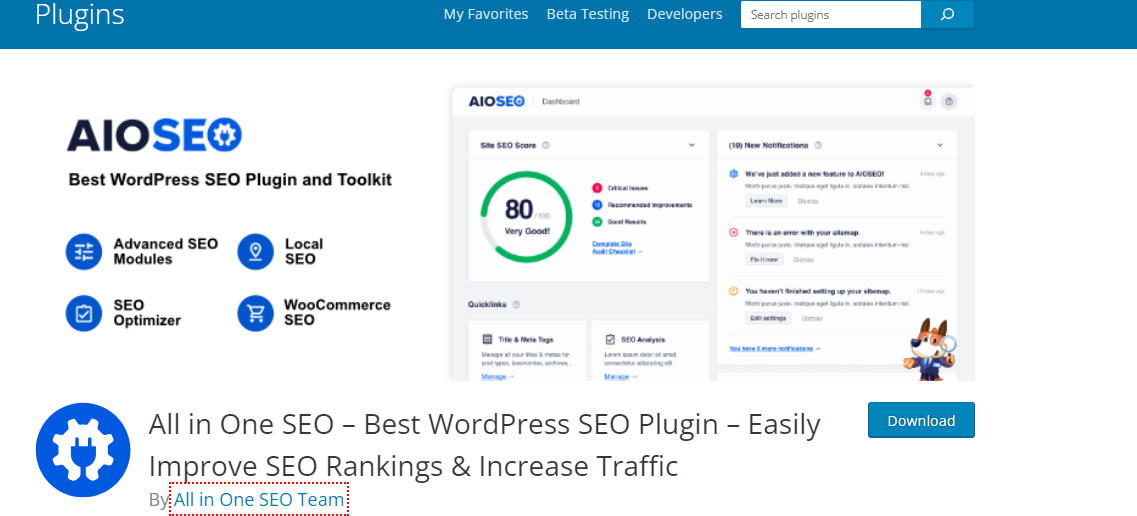Screen dimensions: 1137x516
Task: Click the notifications icon with red badge
Action: pyautogui.click(x=927, y=101)
